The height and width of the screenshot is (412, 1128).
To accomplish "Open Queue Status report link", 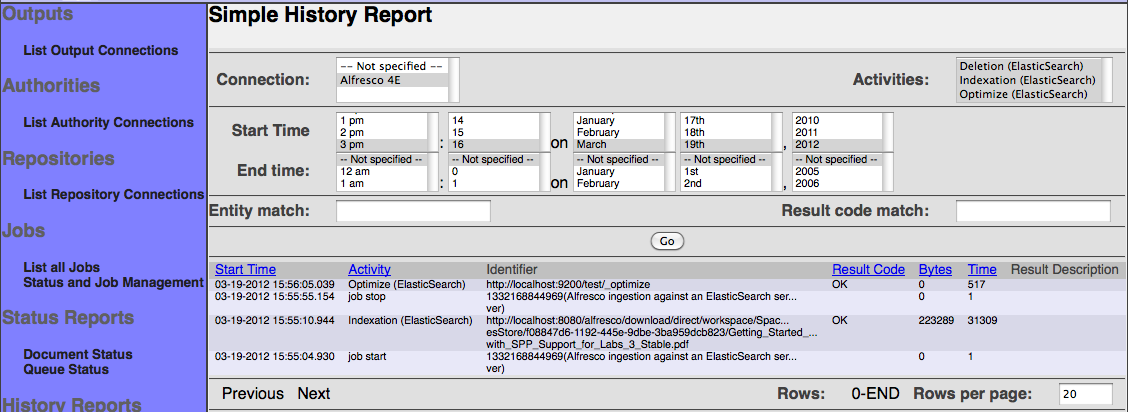I will point(66,369).
